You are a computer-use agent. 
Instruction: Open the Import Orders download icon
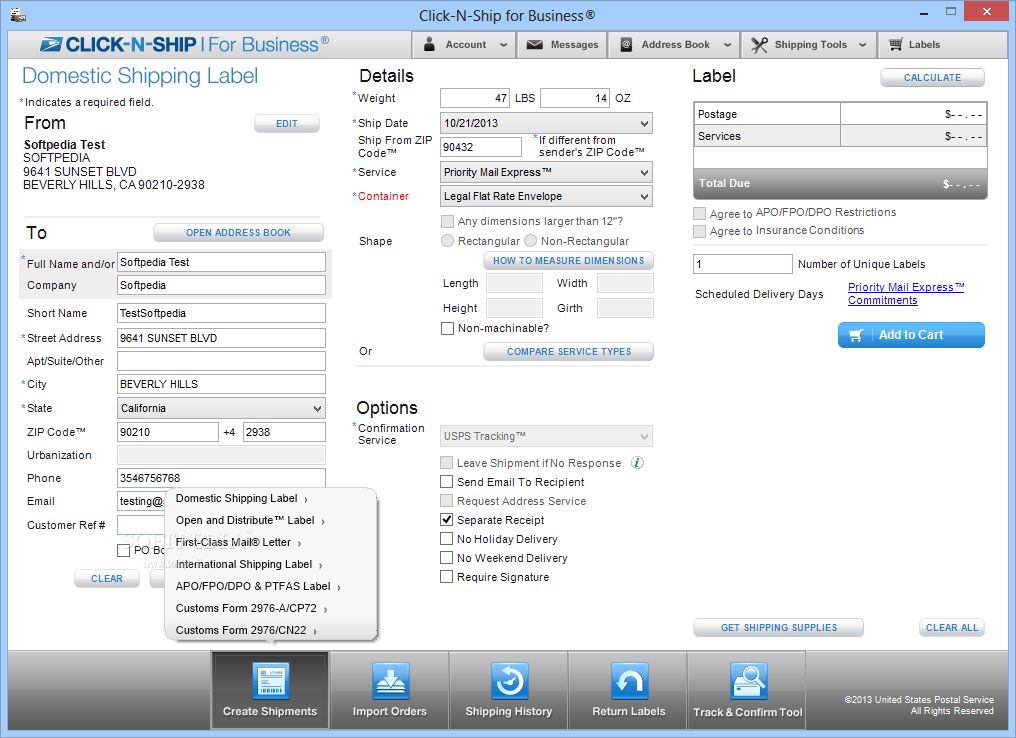pyautogui.click(x=390, y=681)
